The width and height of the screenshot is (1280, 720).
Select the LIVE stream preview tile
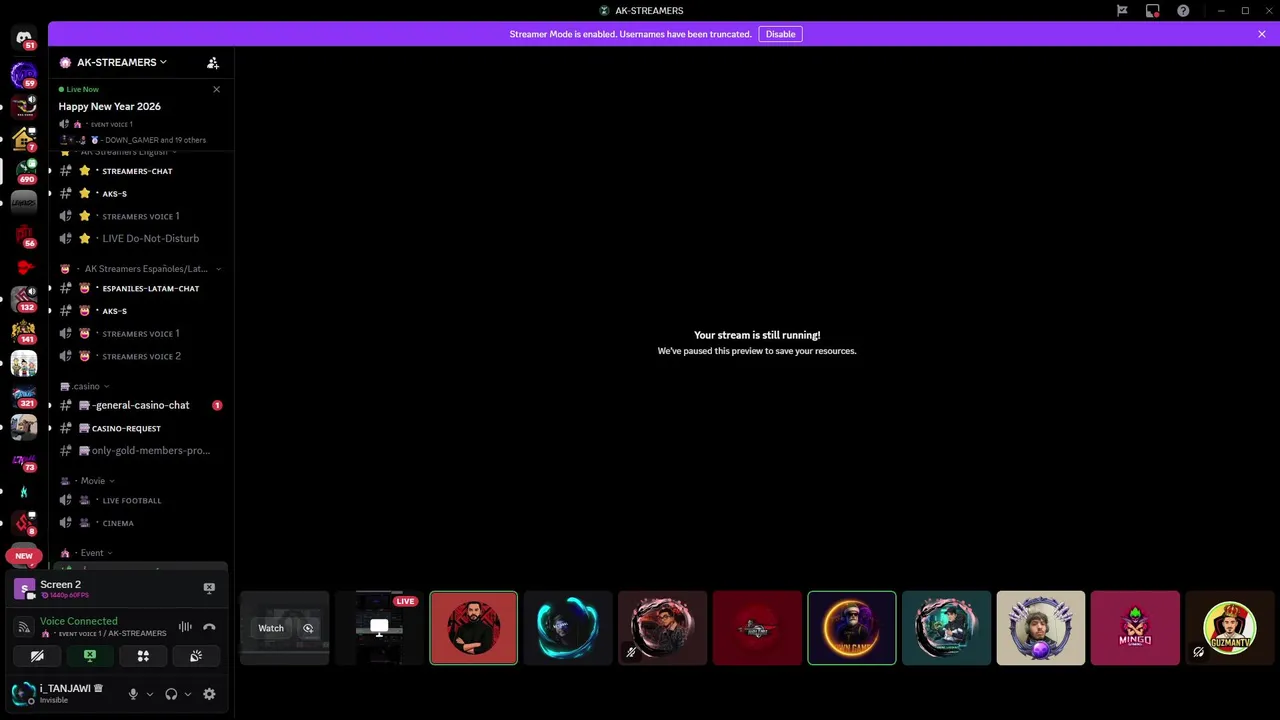pyautogui.click(x=379, y=628)
